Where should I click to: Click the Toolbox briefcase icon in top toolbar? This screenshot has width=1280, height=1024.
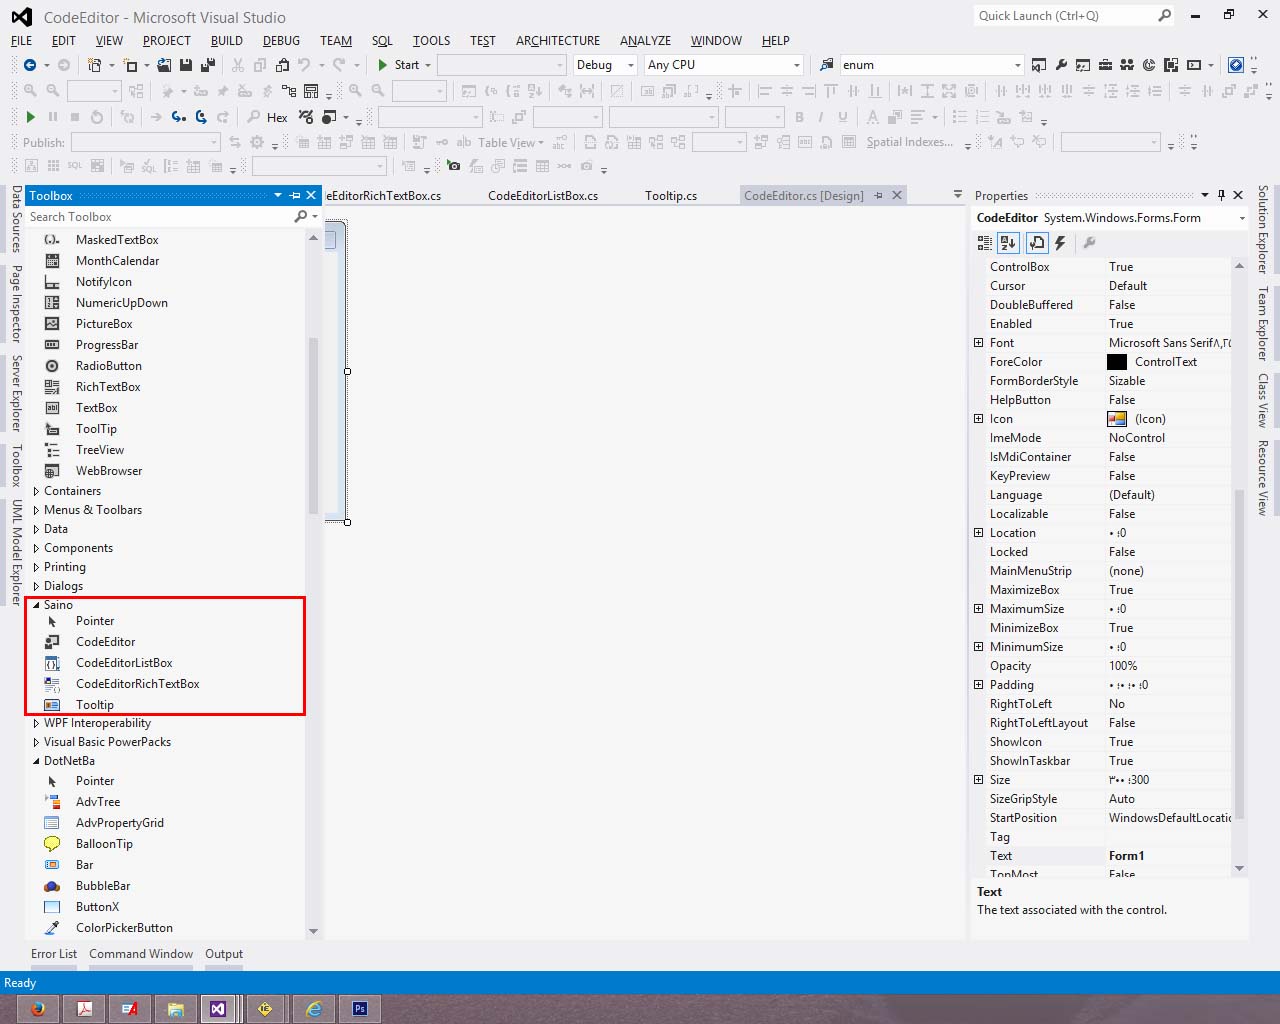[1105, 65]
